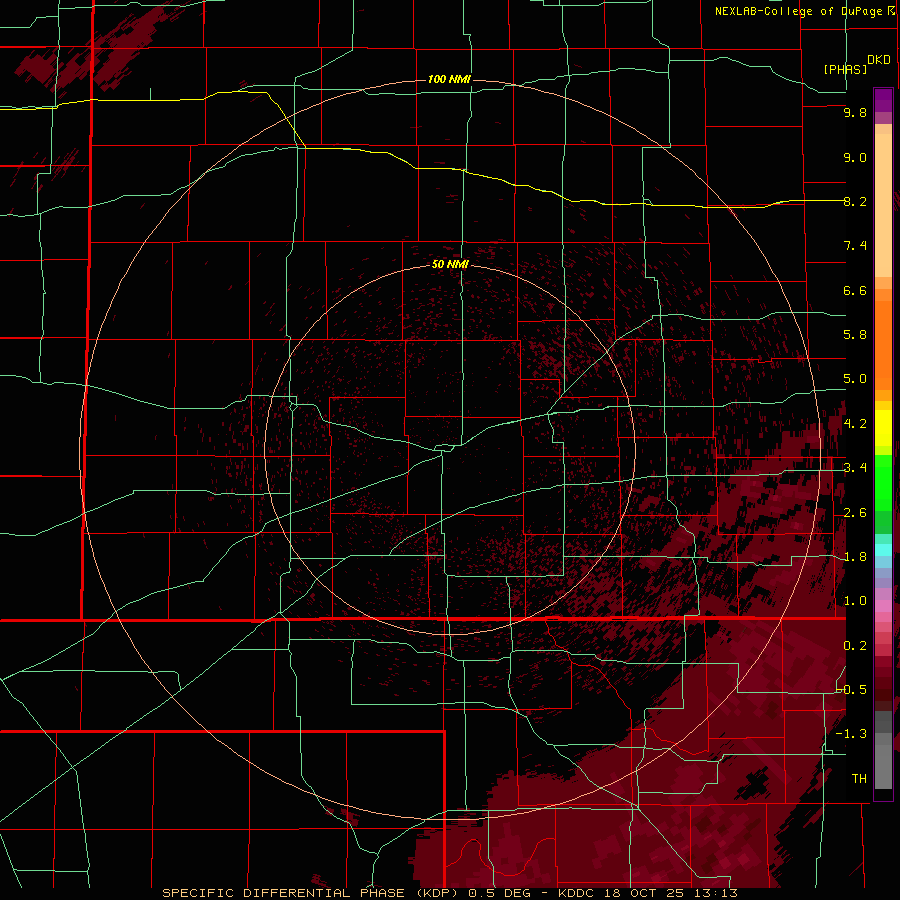The image size is (900, 900).
Task: Click the 5.8 value on the scale
Action: tap(855, 335)
